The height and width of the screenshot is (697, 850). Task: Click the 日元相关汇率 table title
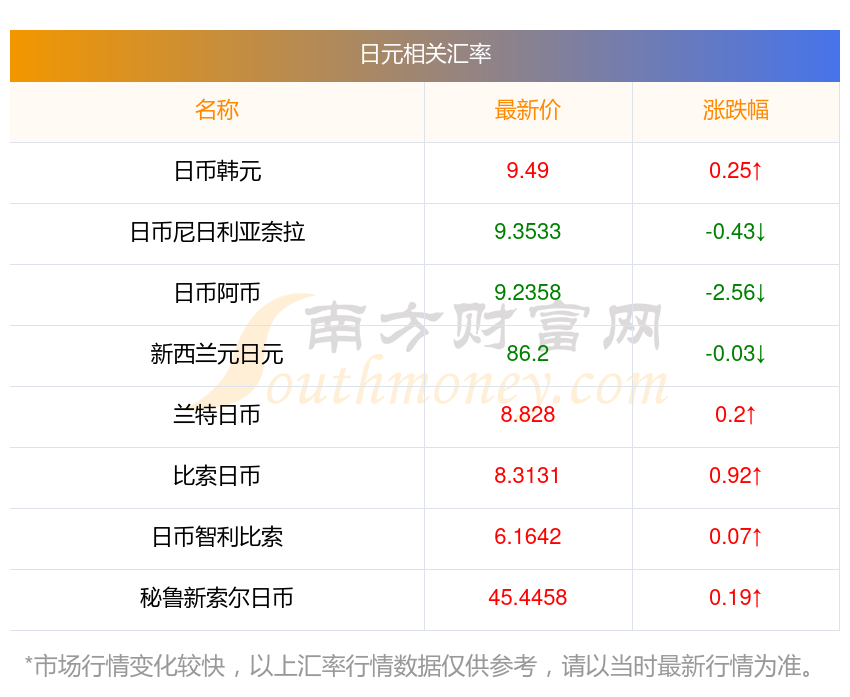(425, 54)
